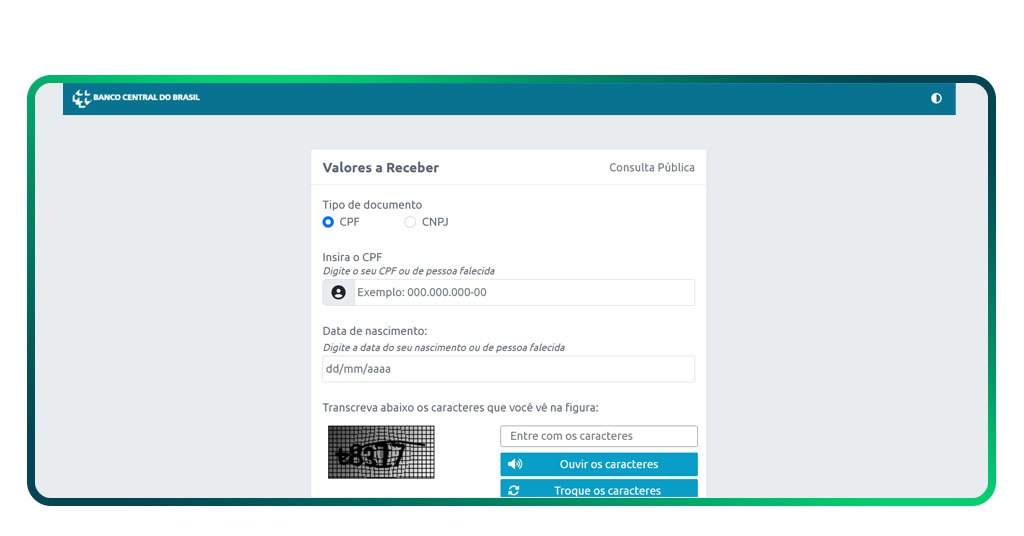Viewport: 1024px width, 536px height.
Task: Focus the CPF number input field
Action: (x=523, y=292)
